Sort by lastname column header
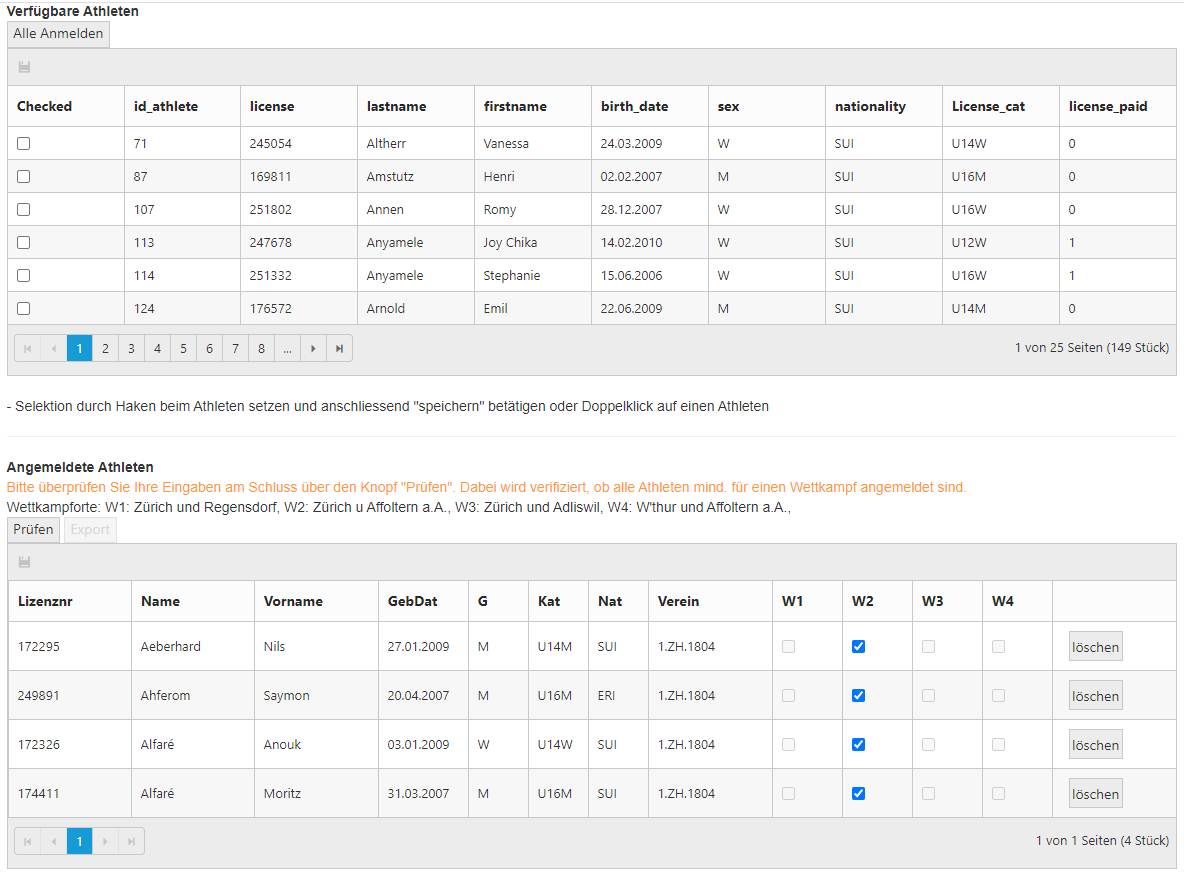 pyautogui.click(x=397, y=106)
